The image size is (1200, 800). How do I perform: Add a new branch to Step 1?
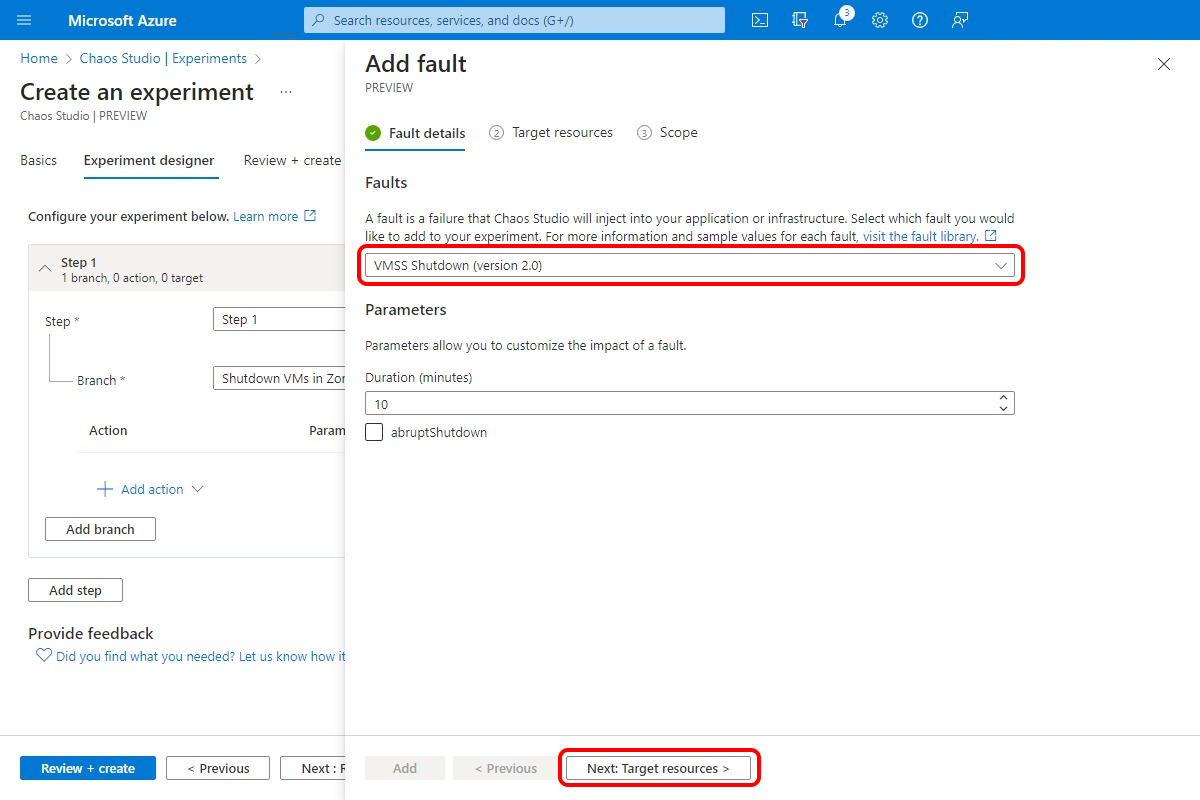point(100,528)
